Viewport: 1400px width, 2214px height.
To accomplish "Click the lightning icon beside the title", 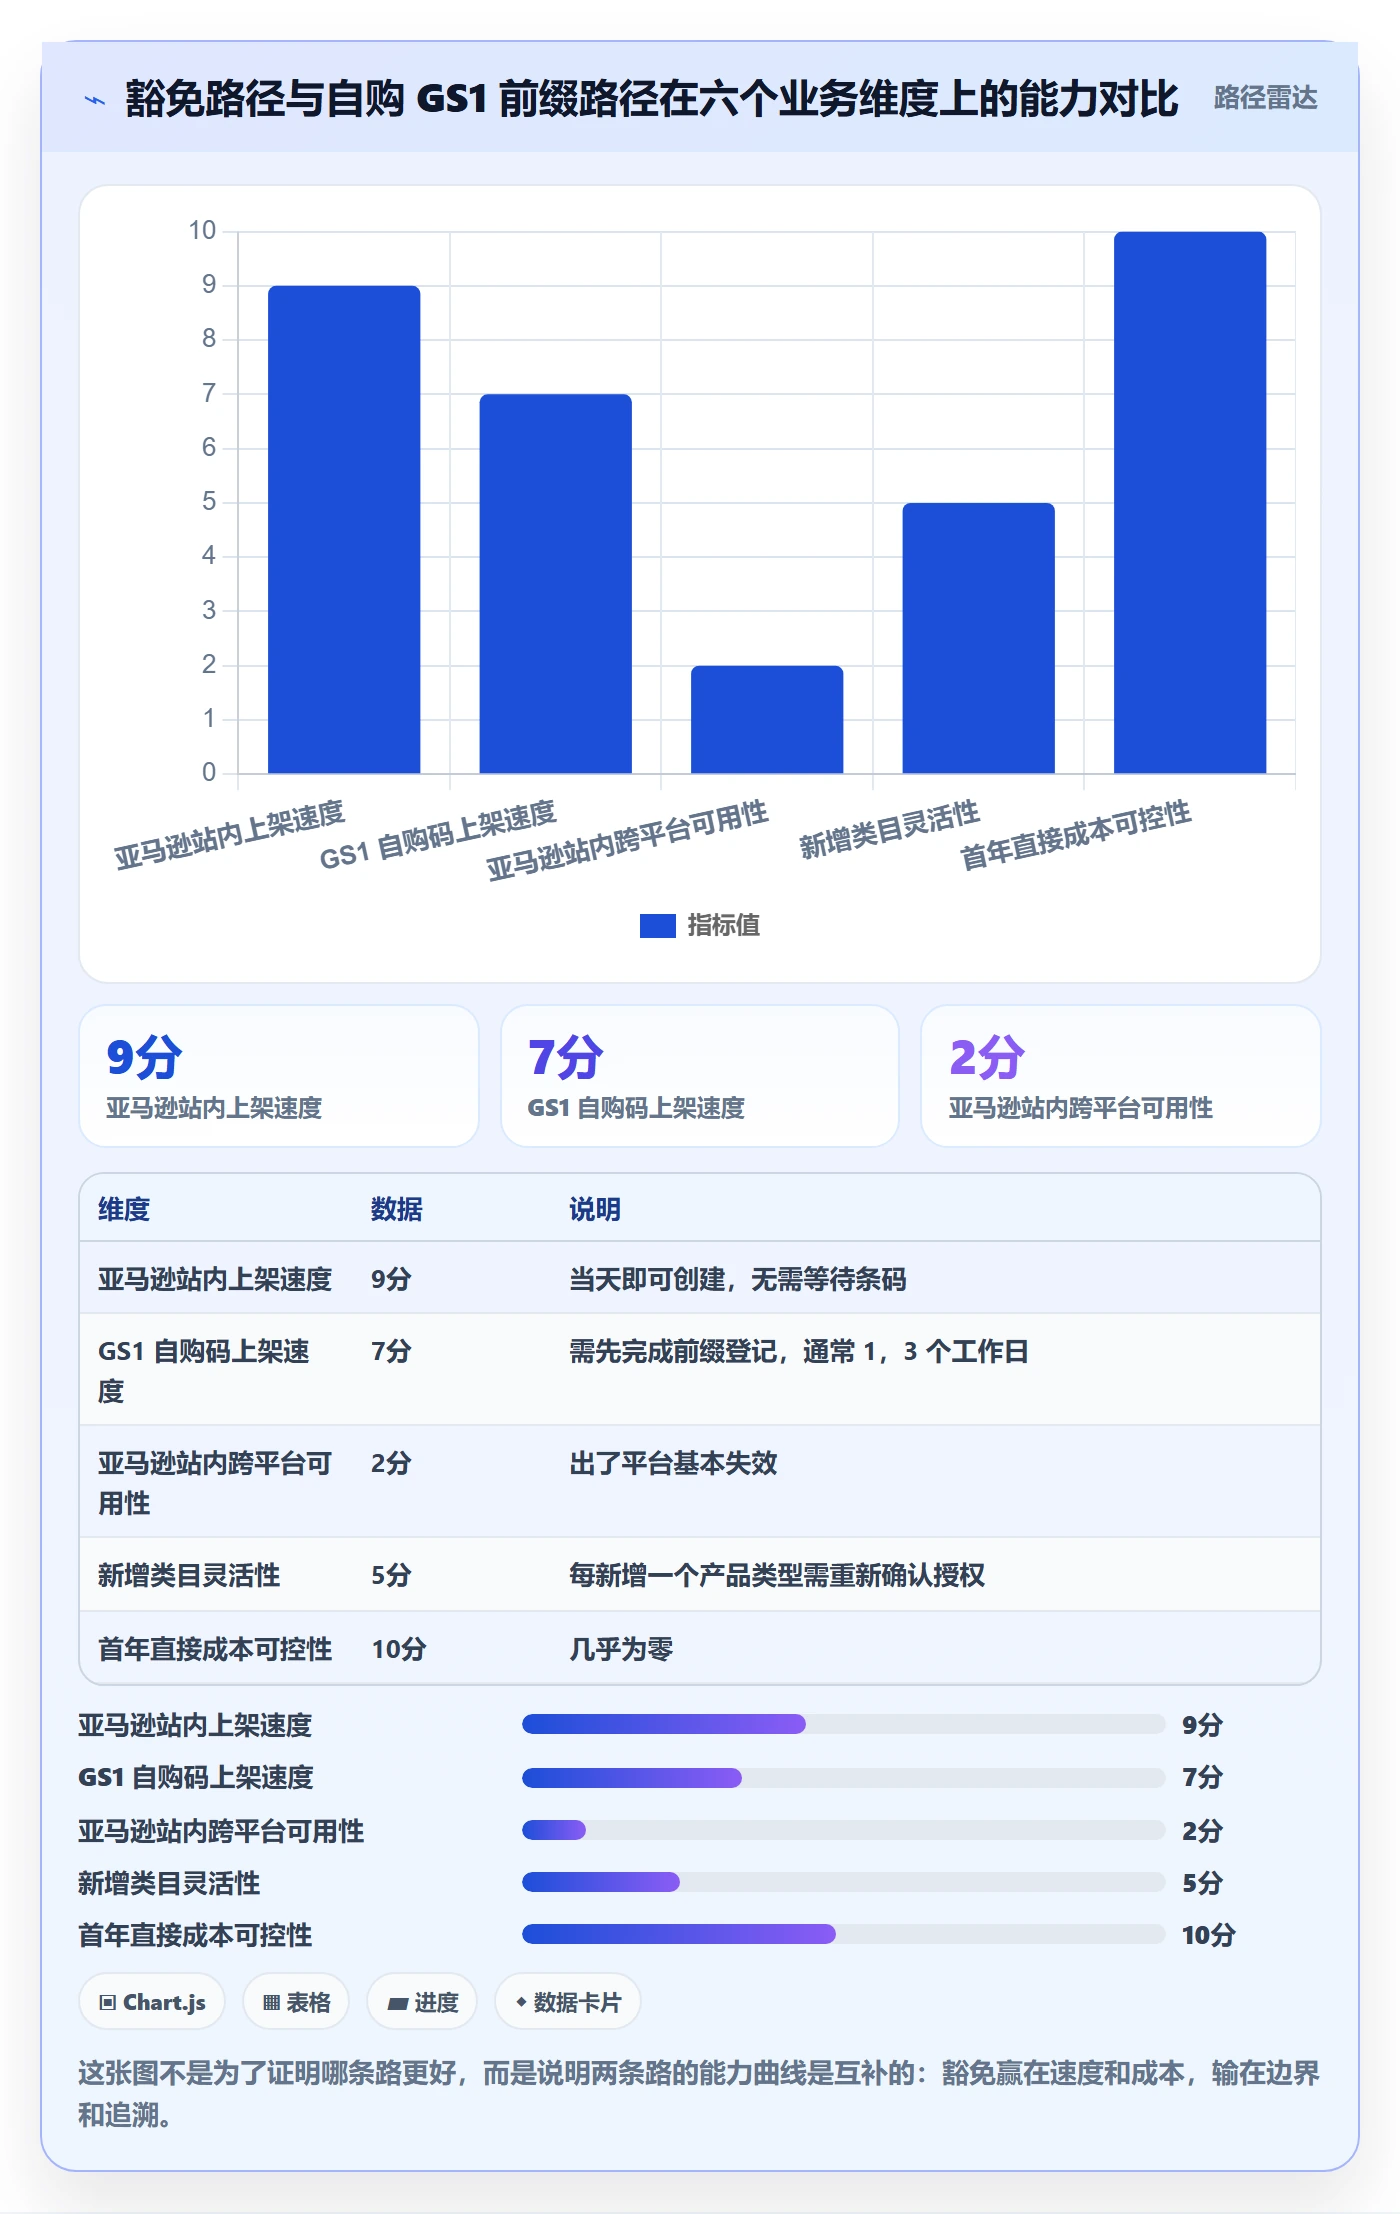I will click(x=95, y=100).
